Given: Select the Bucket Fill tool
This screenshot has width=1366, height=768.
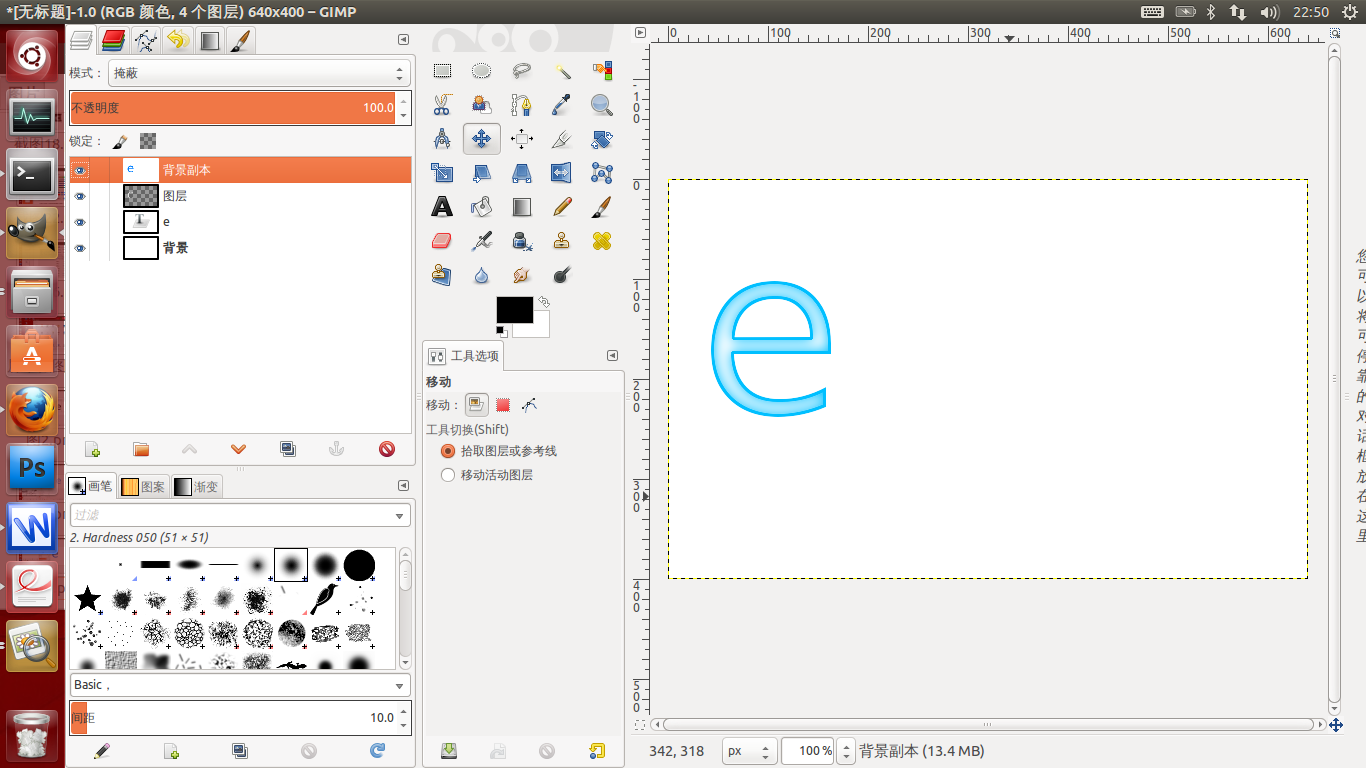Looking at the screenshot, I should coord(482,207).
